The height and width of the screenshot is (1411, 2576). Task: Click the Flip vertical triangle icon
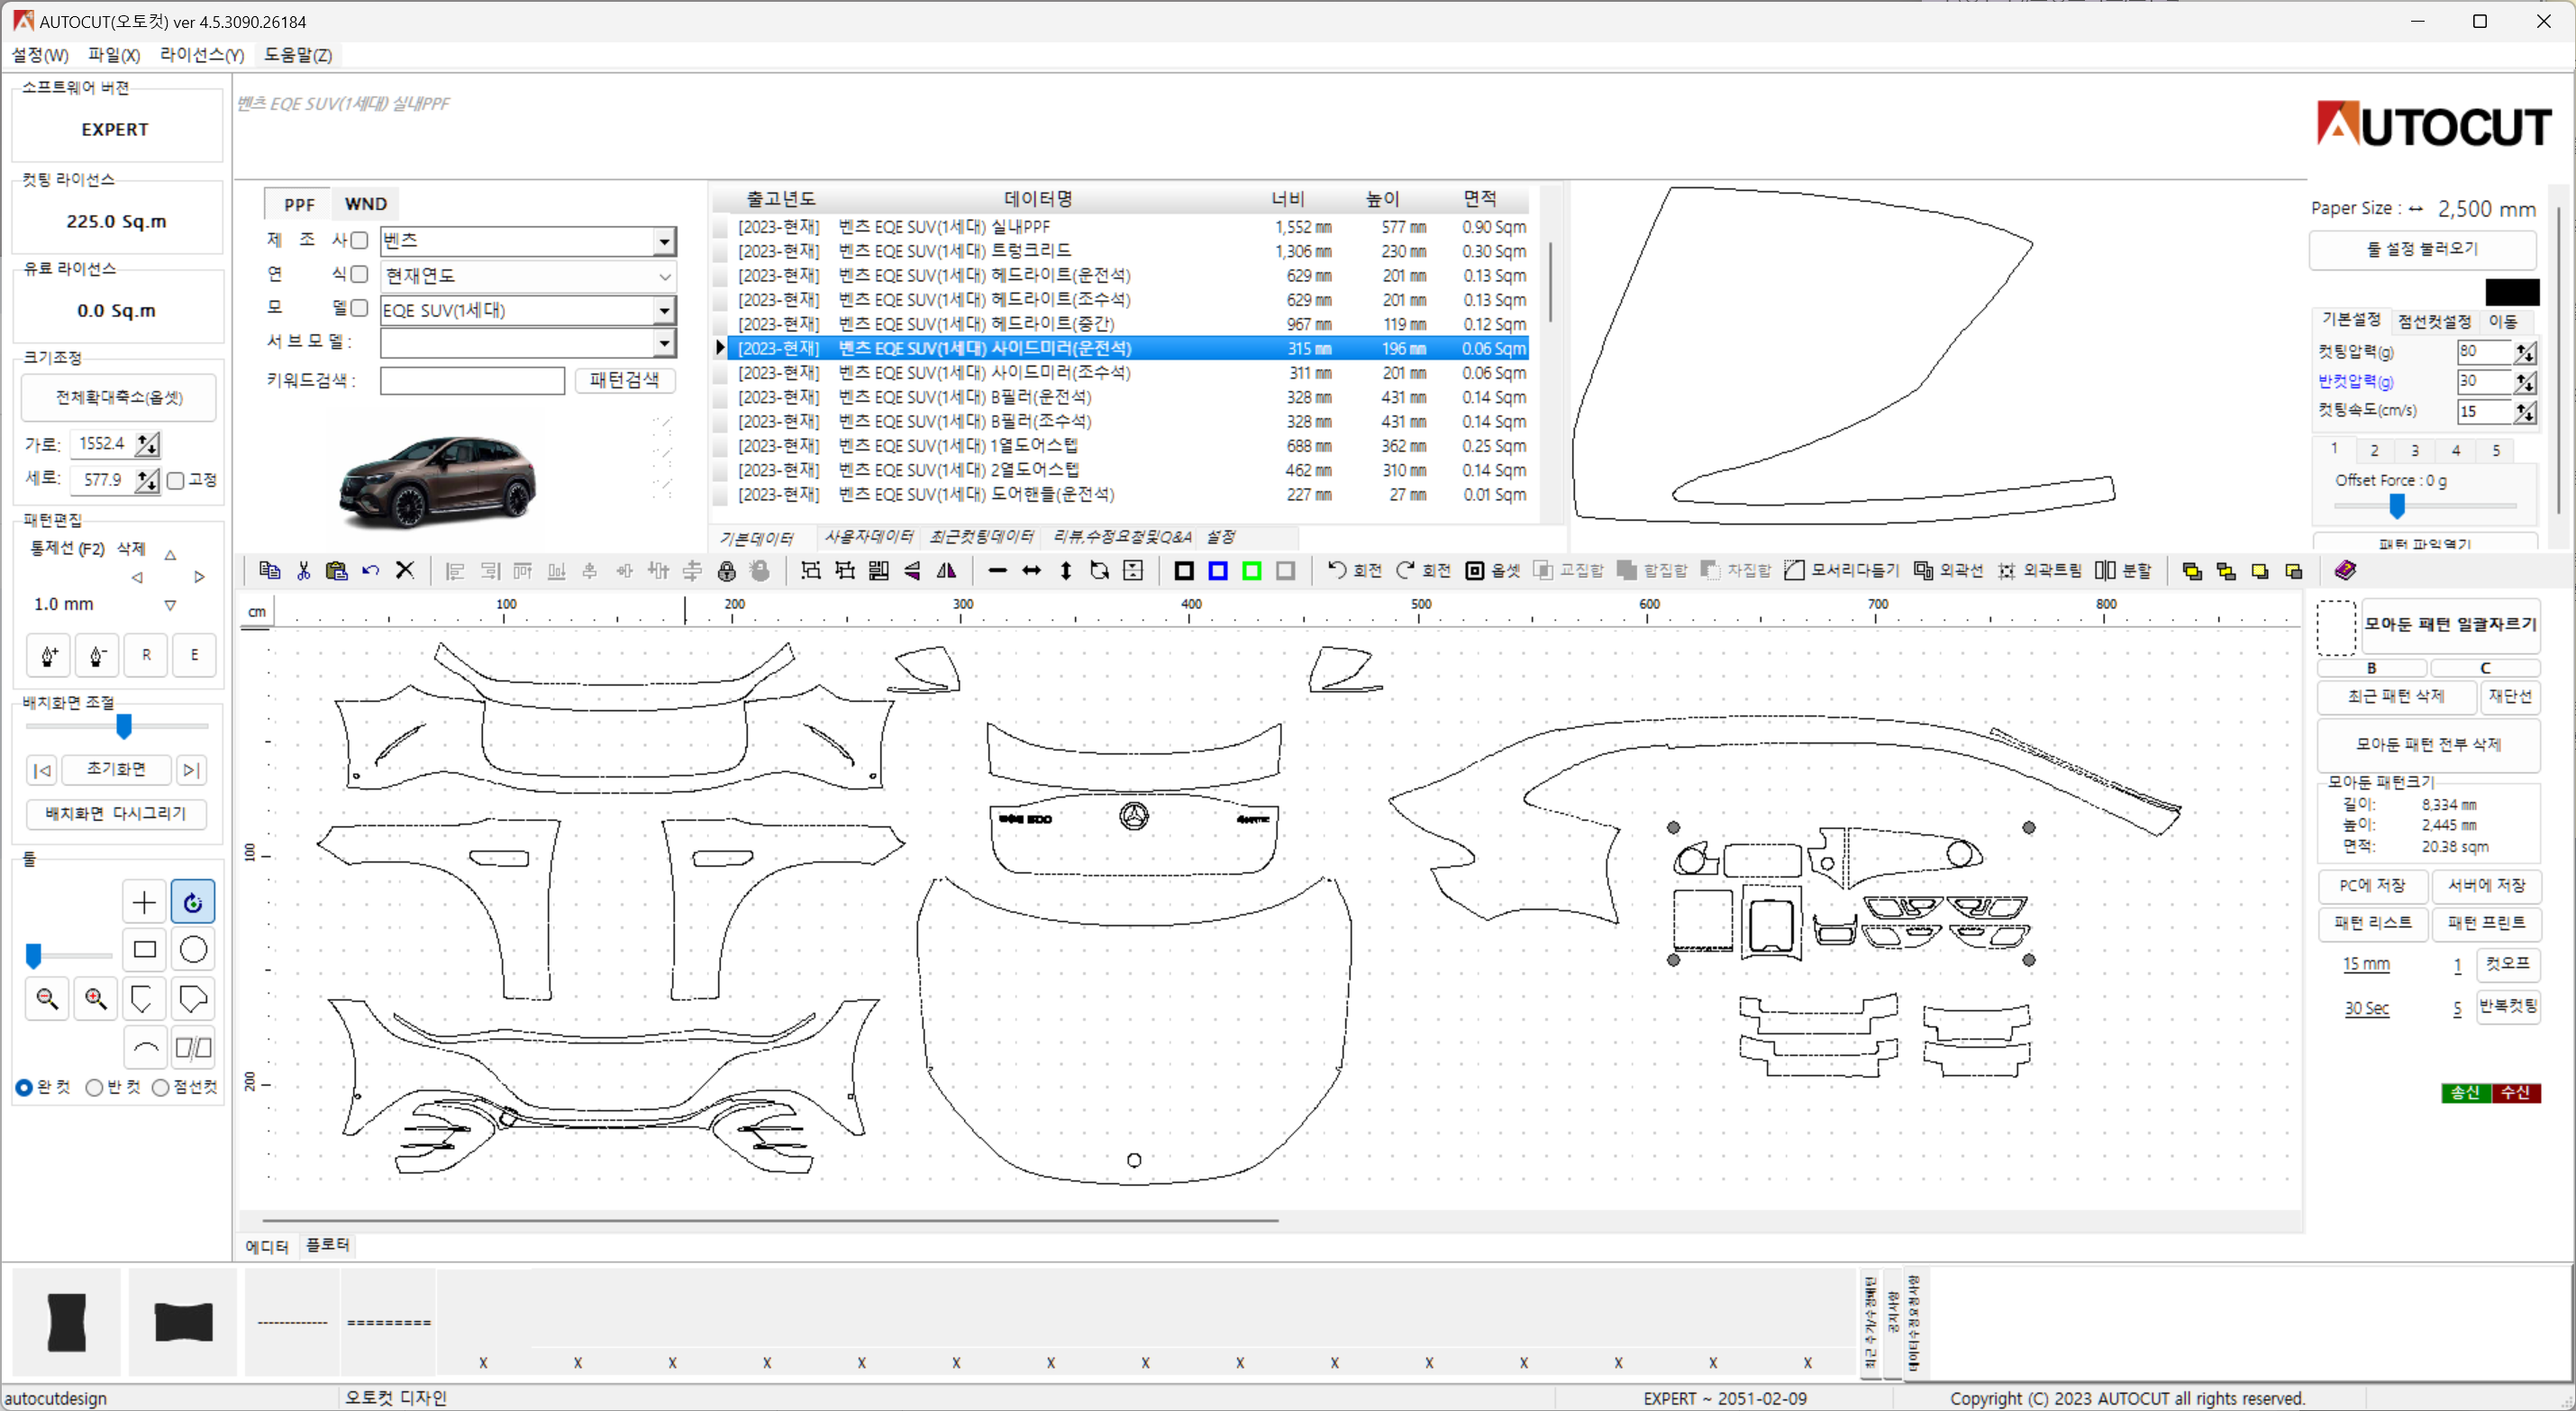912,571
